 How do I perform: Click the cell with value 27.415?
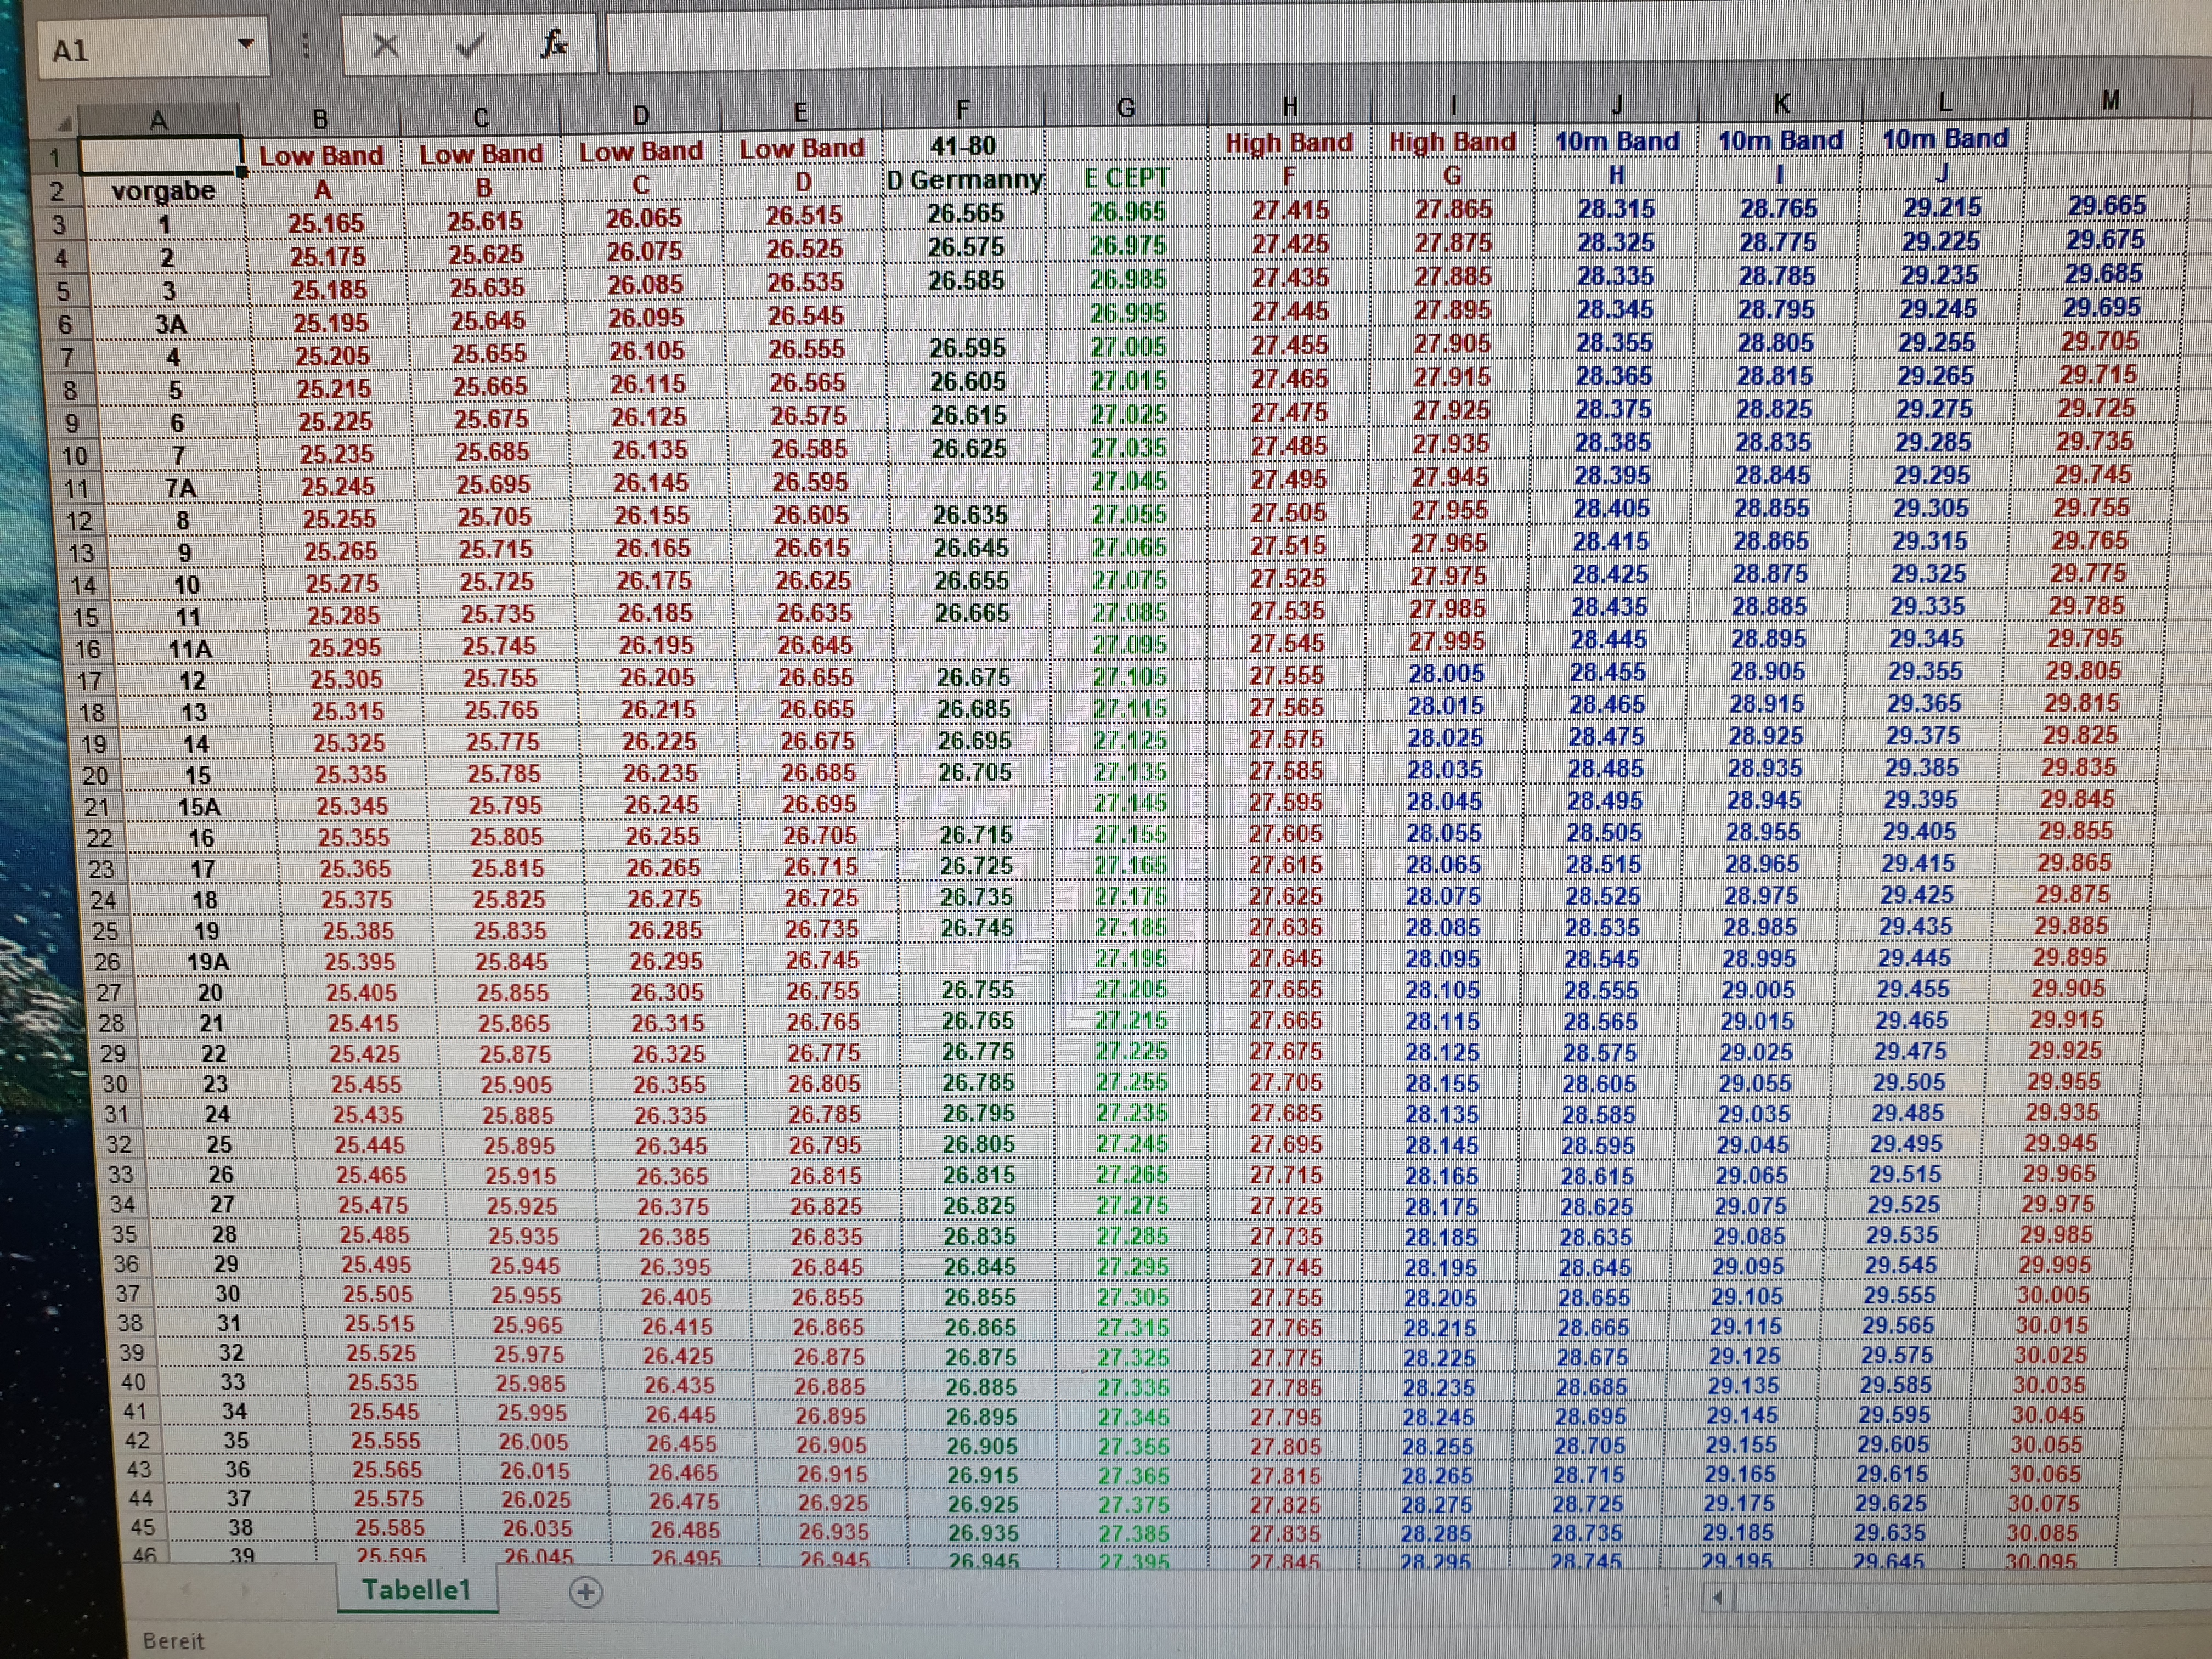1290,211
